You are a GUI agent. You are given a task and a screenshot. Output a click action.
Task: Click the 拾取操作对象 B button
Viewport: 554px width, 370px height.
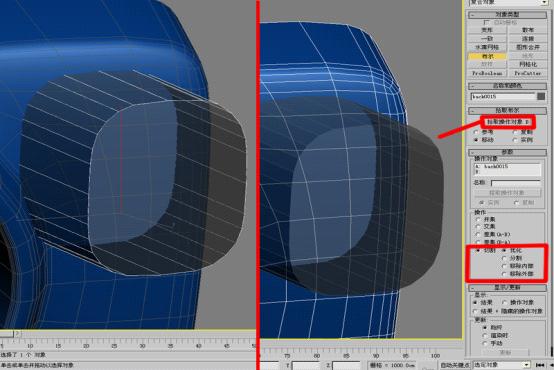508,122
